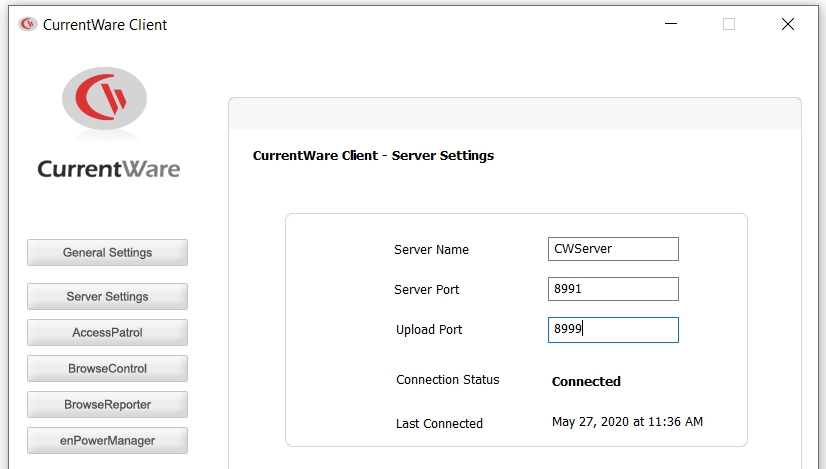Minimize the CurrentWare Client window

[x=671, y=24]
